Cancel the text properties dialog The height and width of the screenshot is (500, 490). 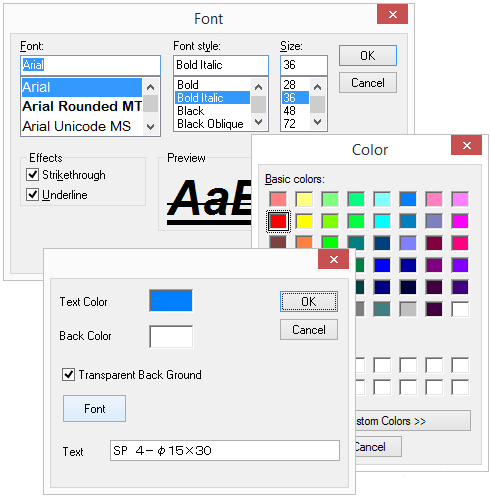(309, 330)
